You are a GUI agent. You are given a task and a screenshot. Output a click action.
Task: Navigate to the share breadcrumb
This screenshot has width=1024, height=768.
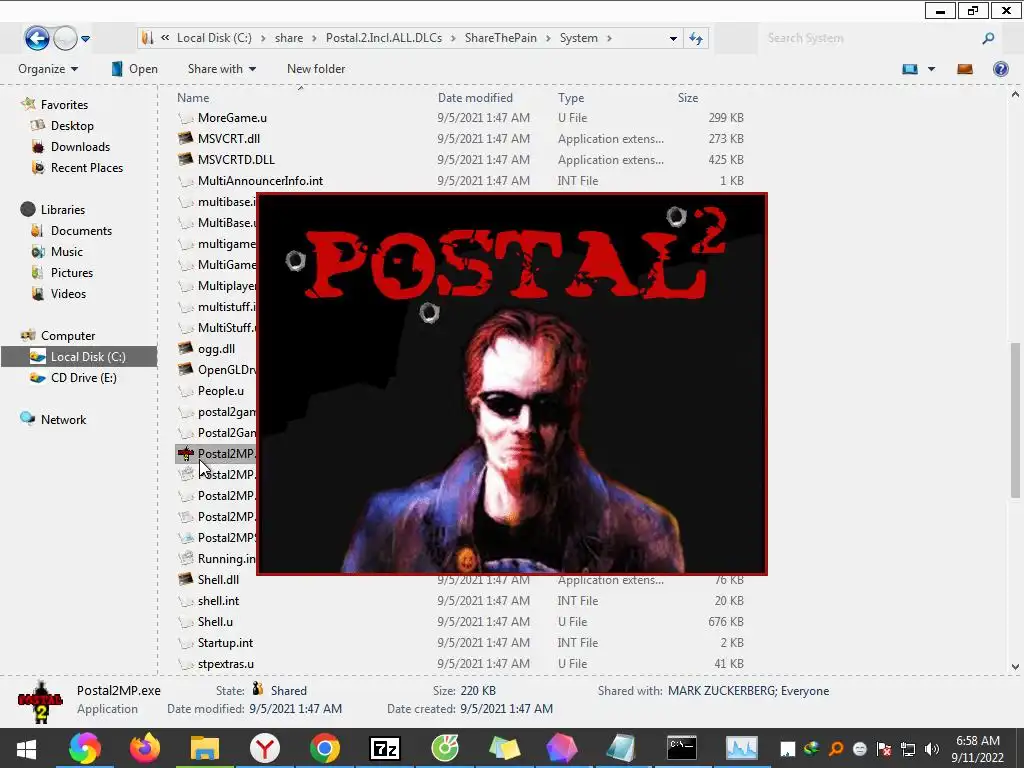(289, 38)
